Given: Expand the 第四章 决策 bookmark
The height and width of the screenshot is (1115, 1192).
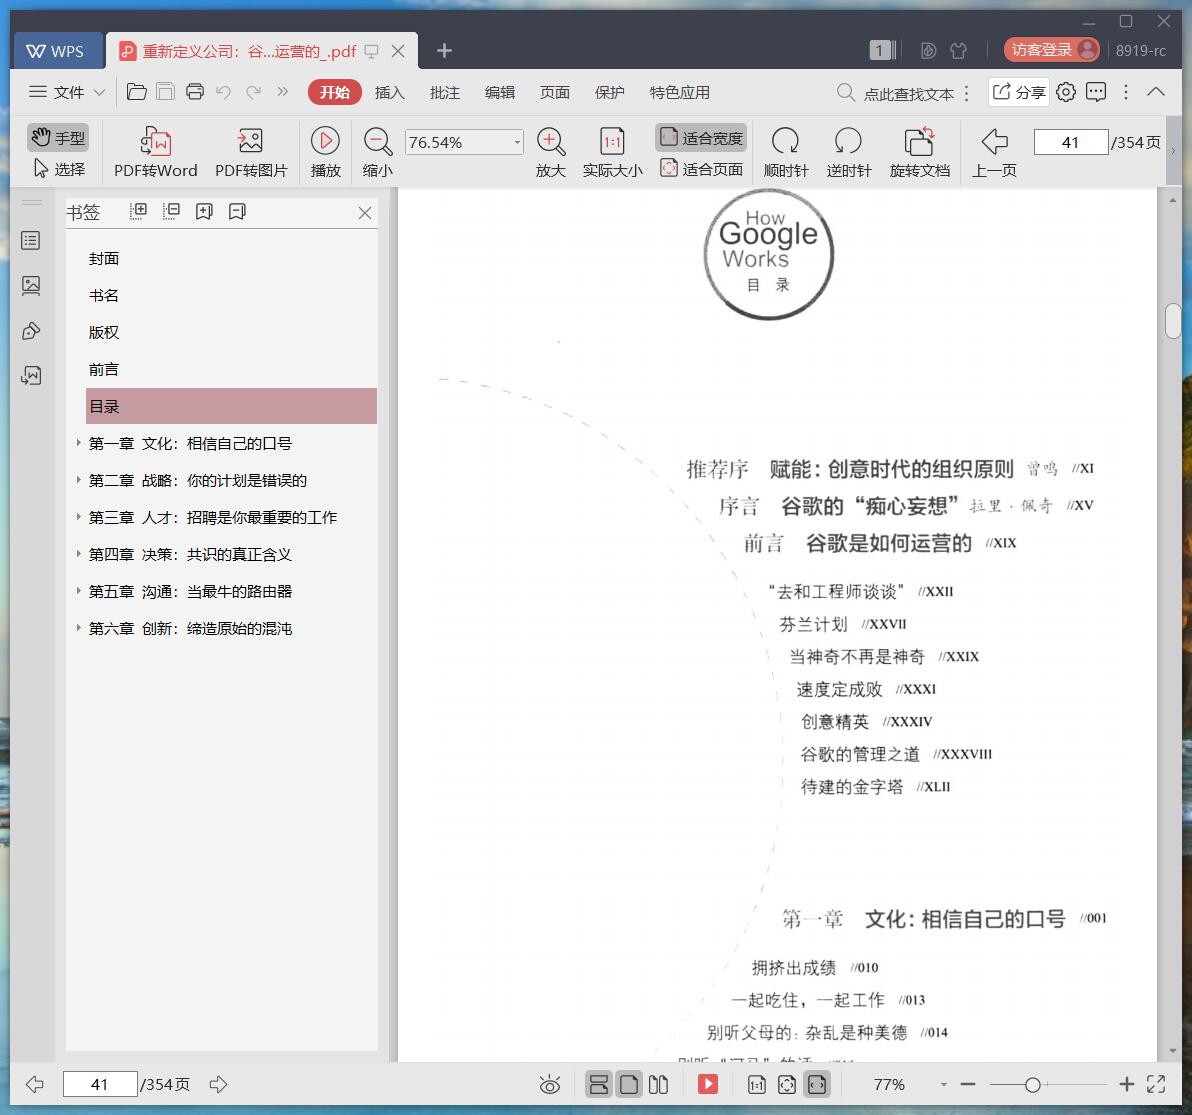Looking at the screenshot, I should coord(78,553).
